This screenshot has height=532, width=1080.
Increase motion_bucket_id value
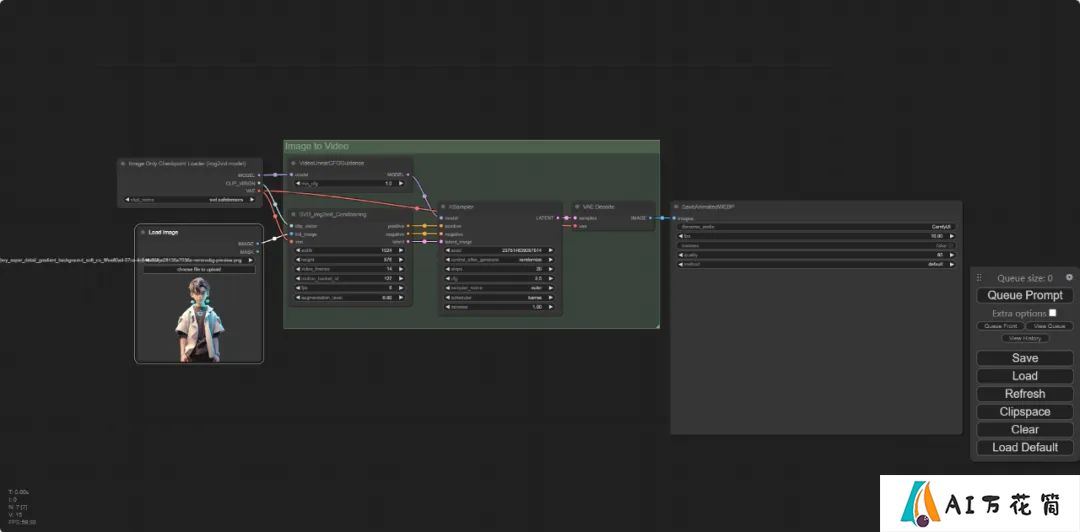(x=400, y=278)
